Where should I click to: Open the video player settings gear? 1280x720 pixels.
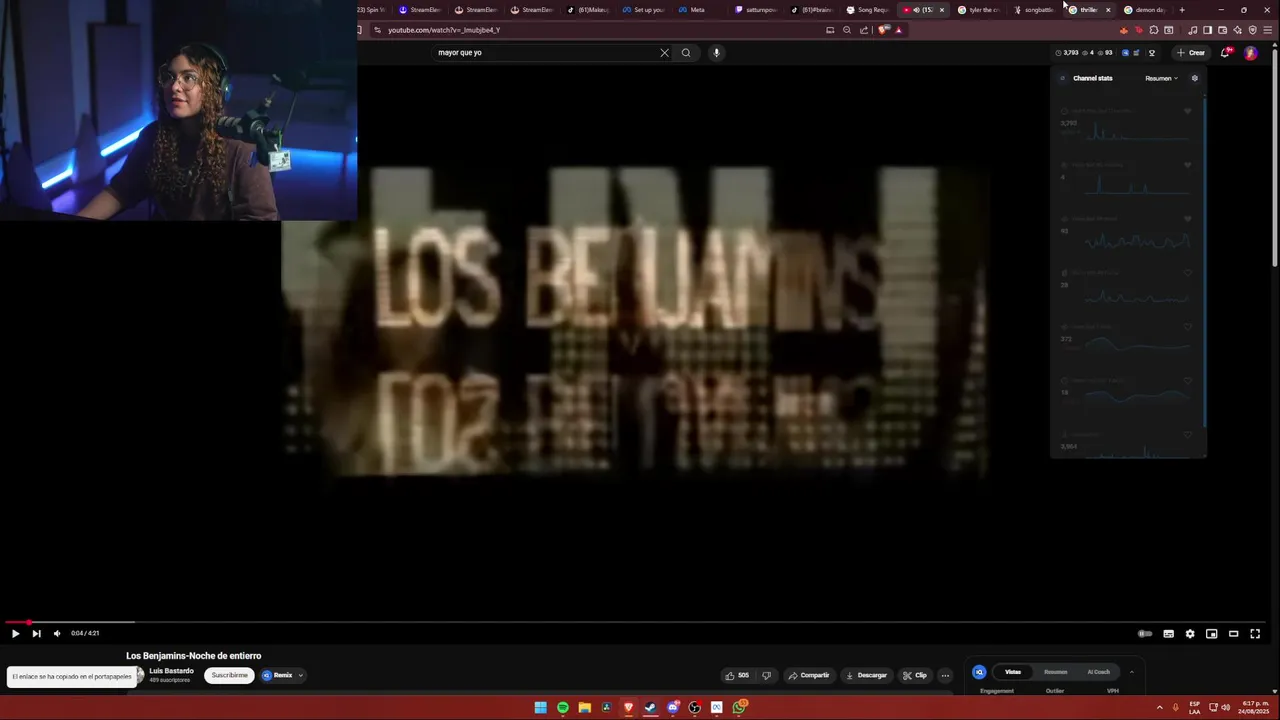[1190, 633]
